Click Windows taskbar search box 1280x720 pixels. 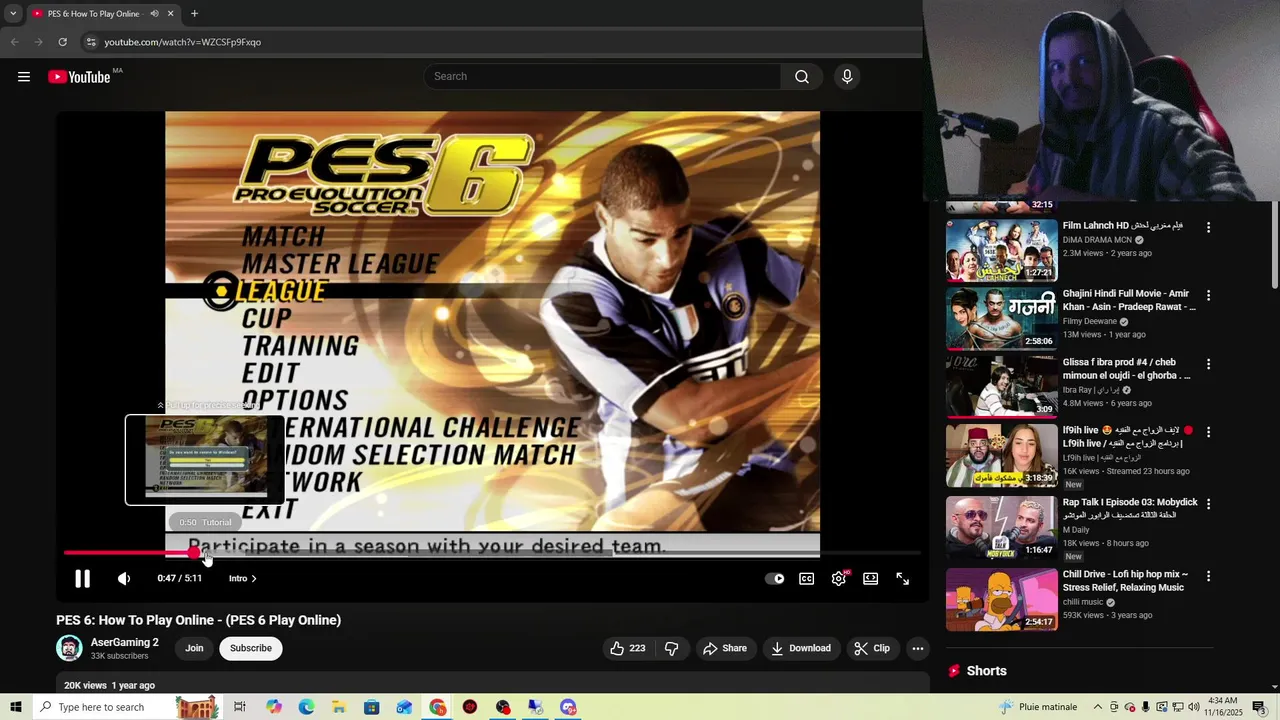click(126, 707)
